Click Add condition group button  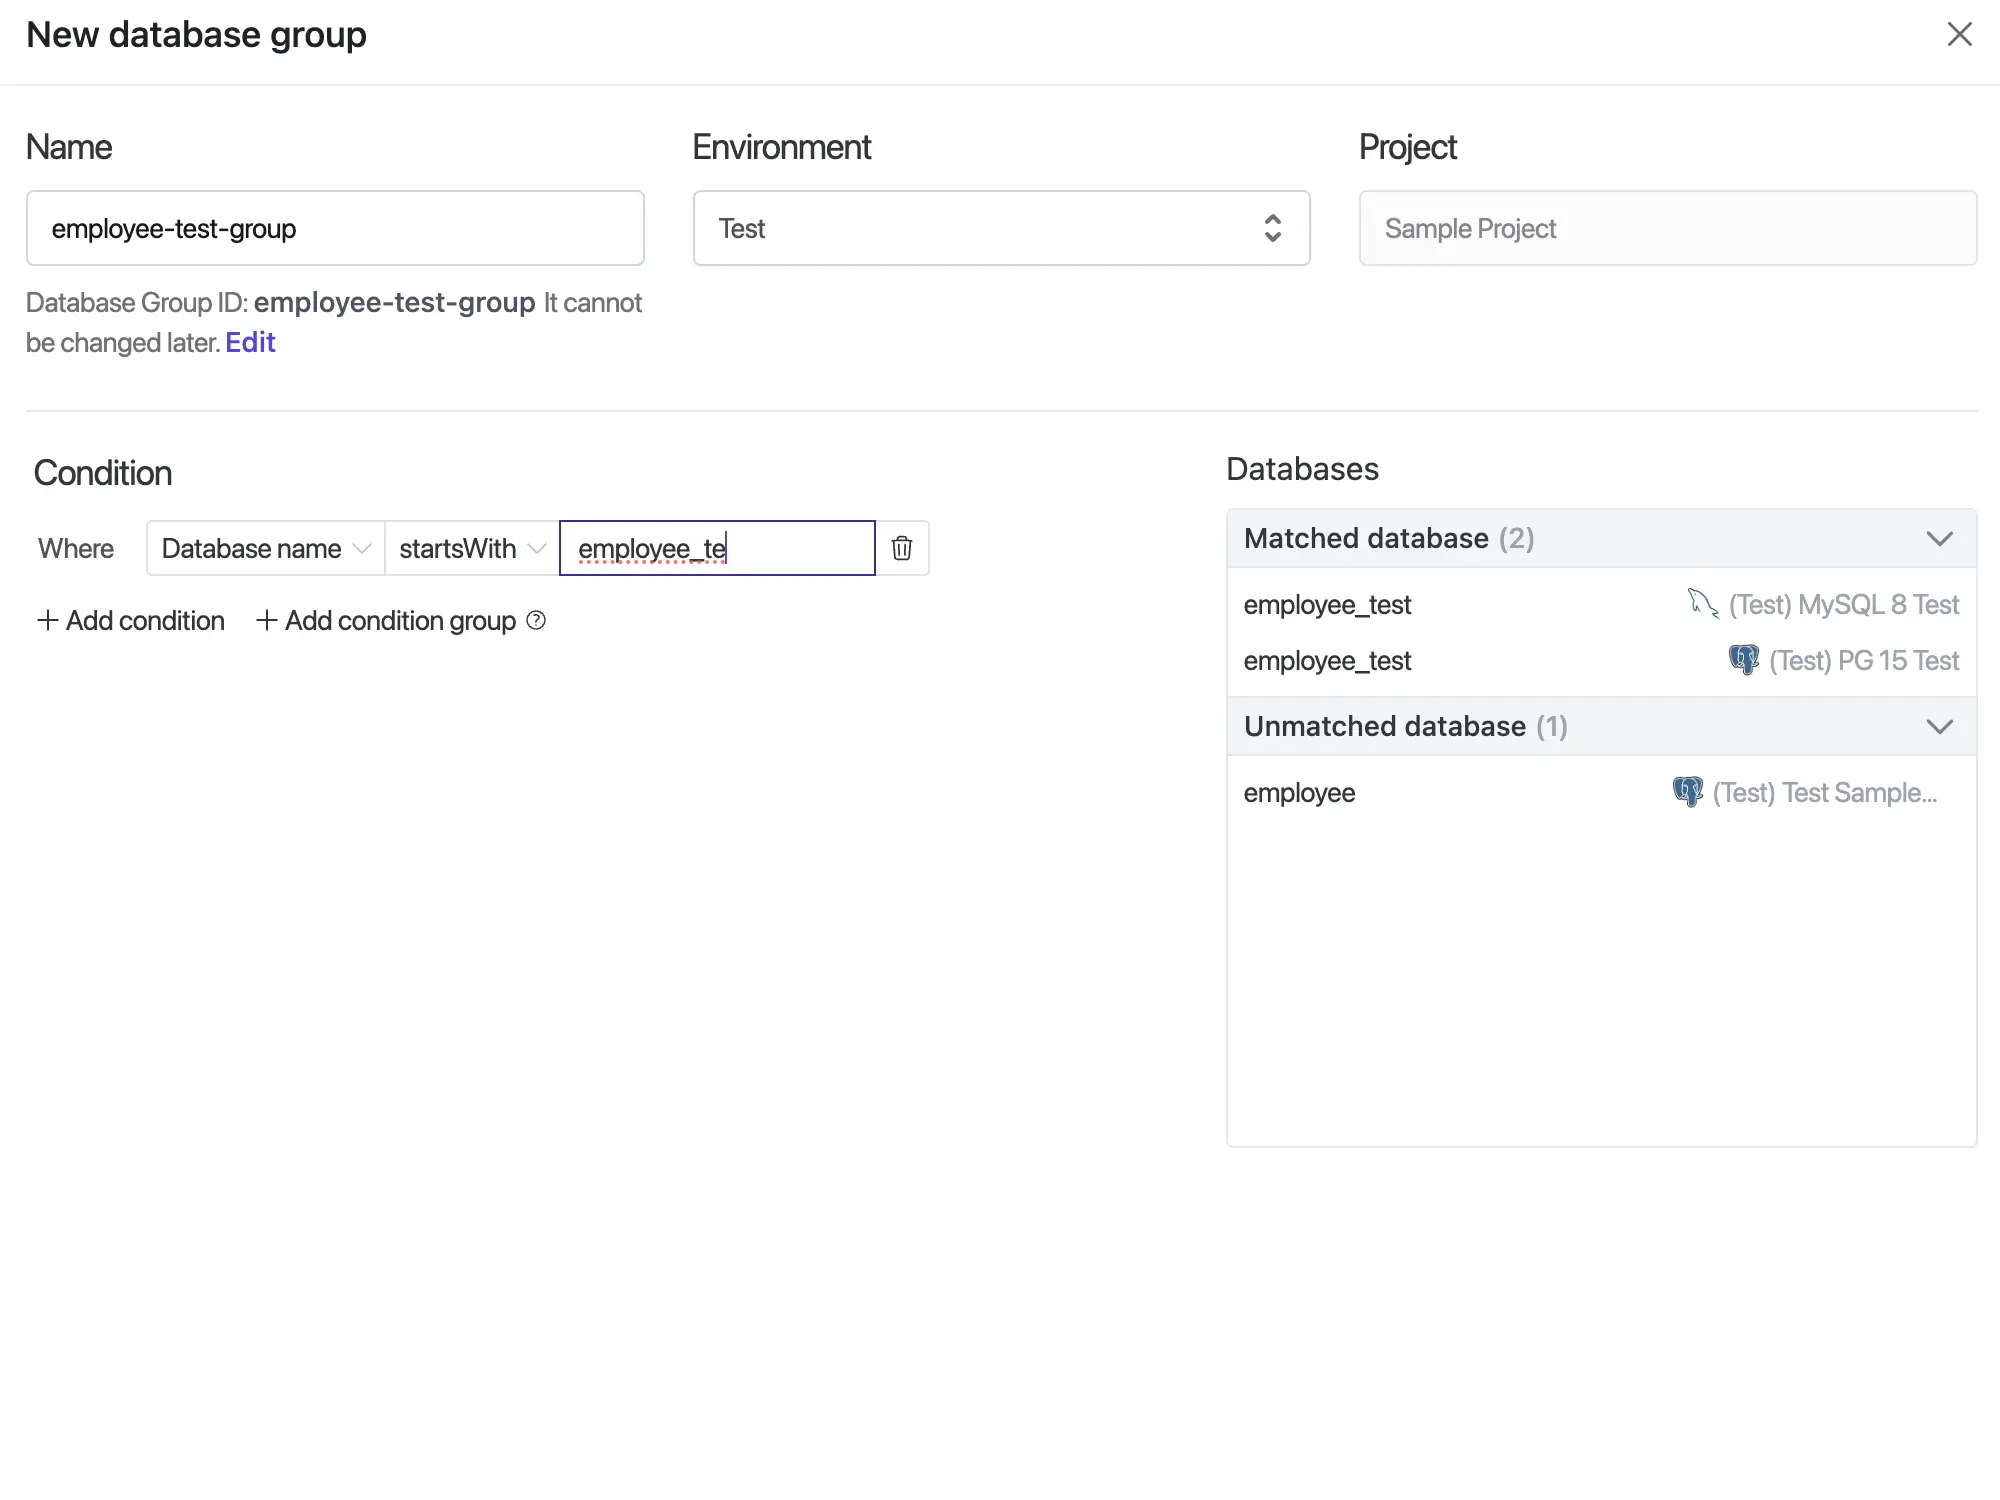(386, 619)
